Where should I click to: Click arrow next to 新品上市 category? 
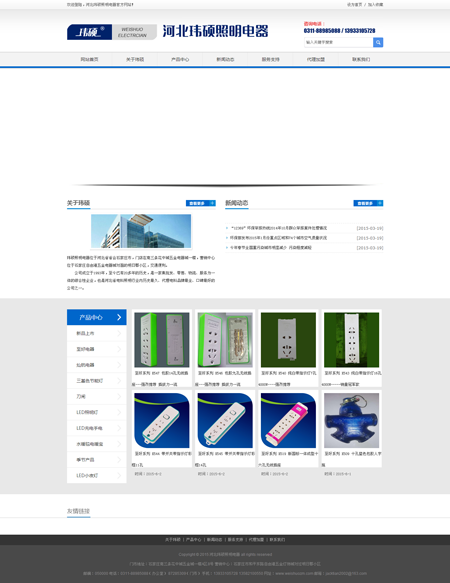119,334
